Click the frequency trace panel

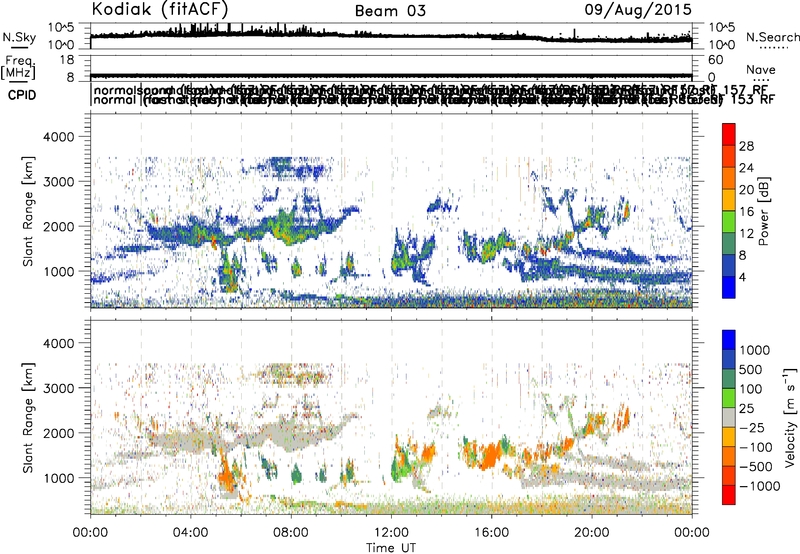point(391,69)
